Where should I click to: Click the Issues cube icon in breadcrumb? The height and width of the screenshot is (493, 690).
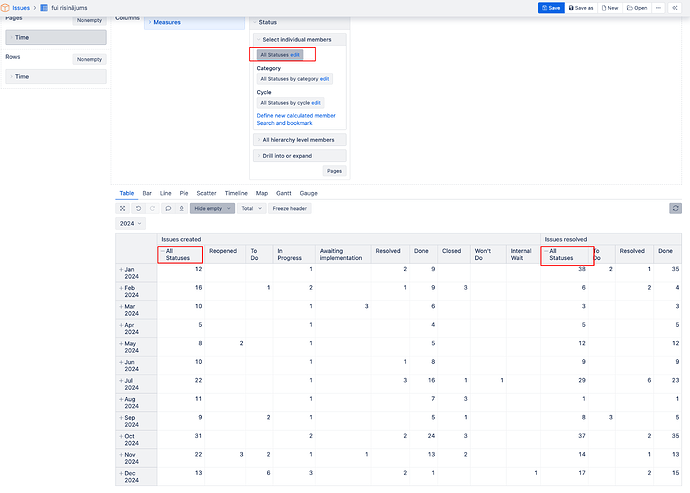click(x=6, y=7)
